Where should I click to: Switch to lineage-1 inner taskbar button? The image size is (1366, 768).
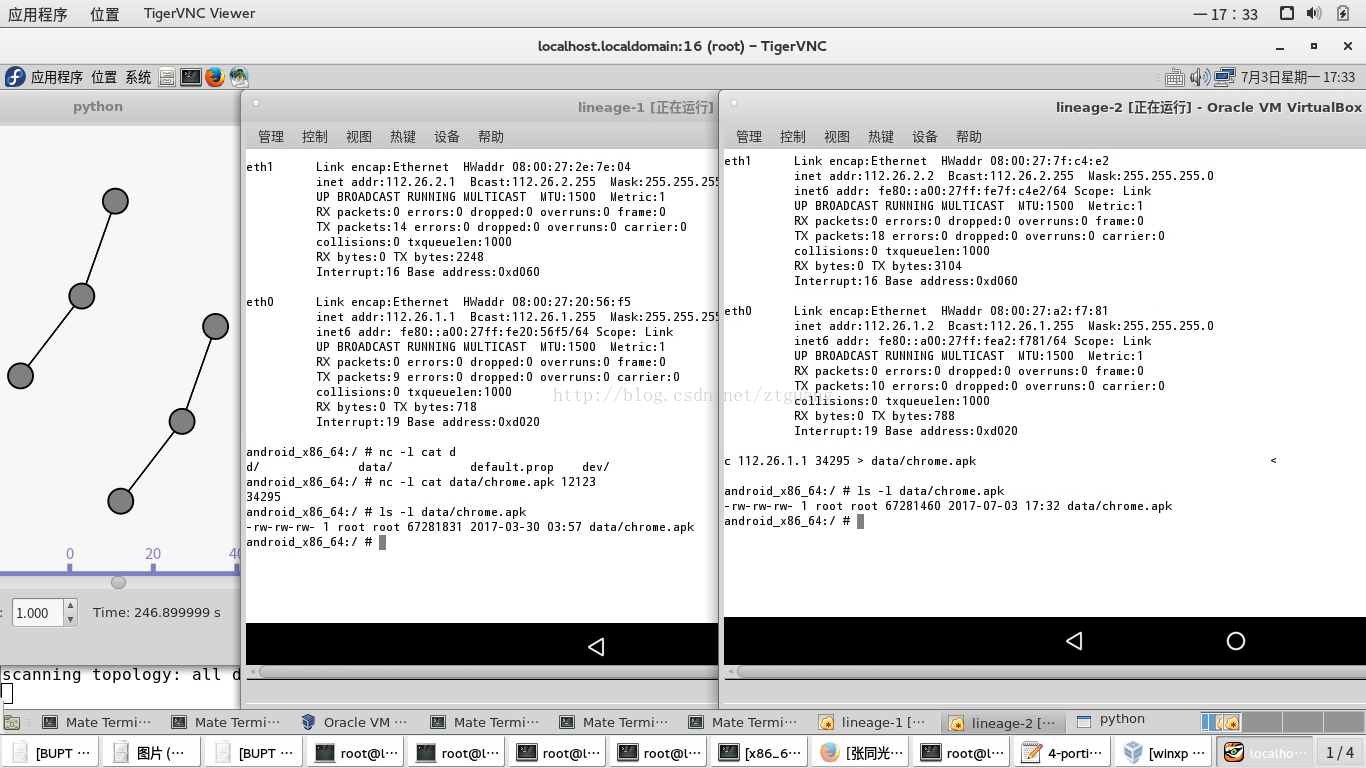coord(873,722)
